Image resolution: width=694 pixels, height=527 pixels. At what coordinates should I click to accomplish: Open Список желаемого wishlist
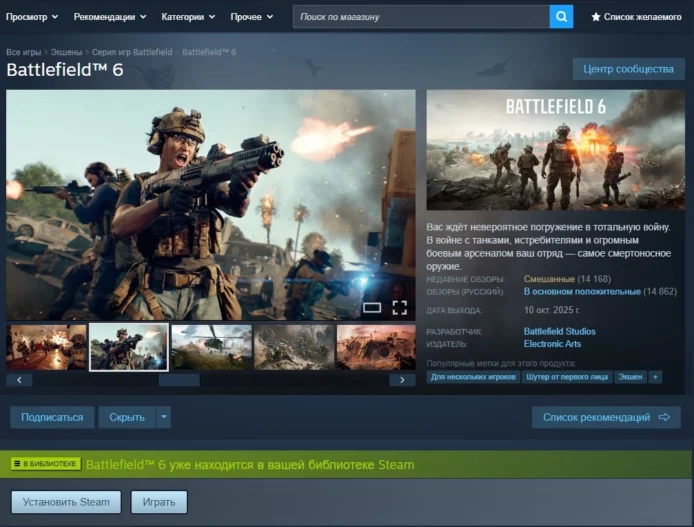[x=636, y=17]
